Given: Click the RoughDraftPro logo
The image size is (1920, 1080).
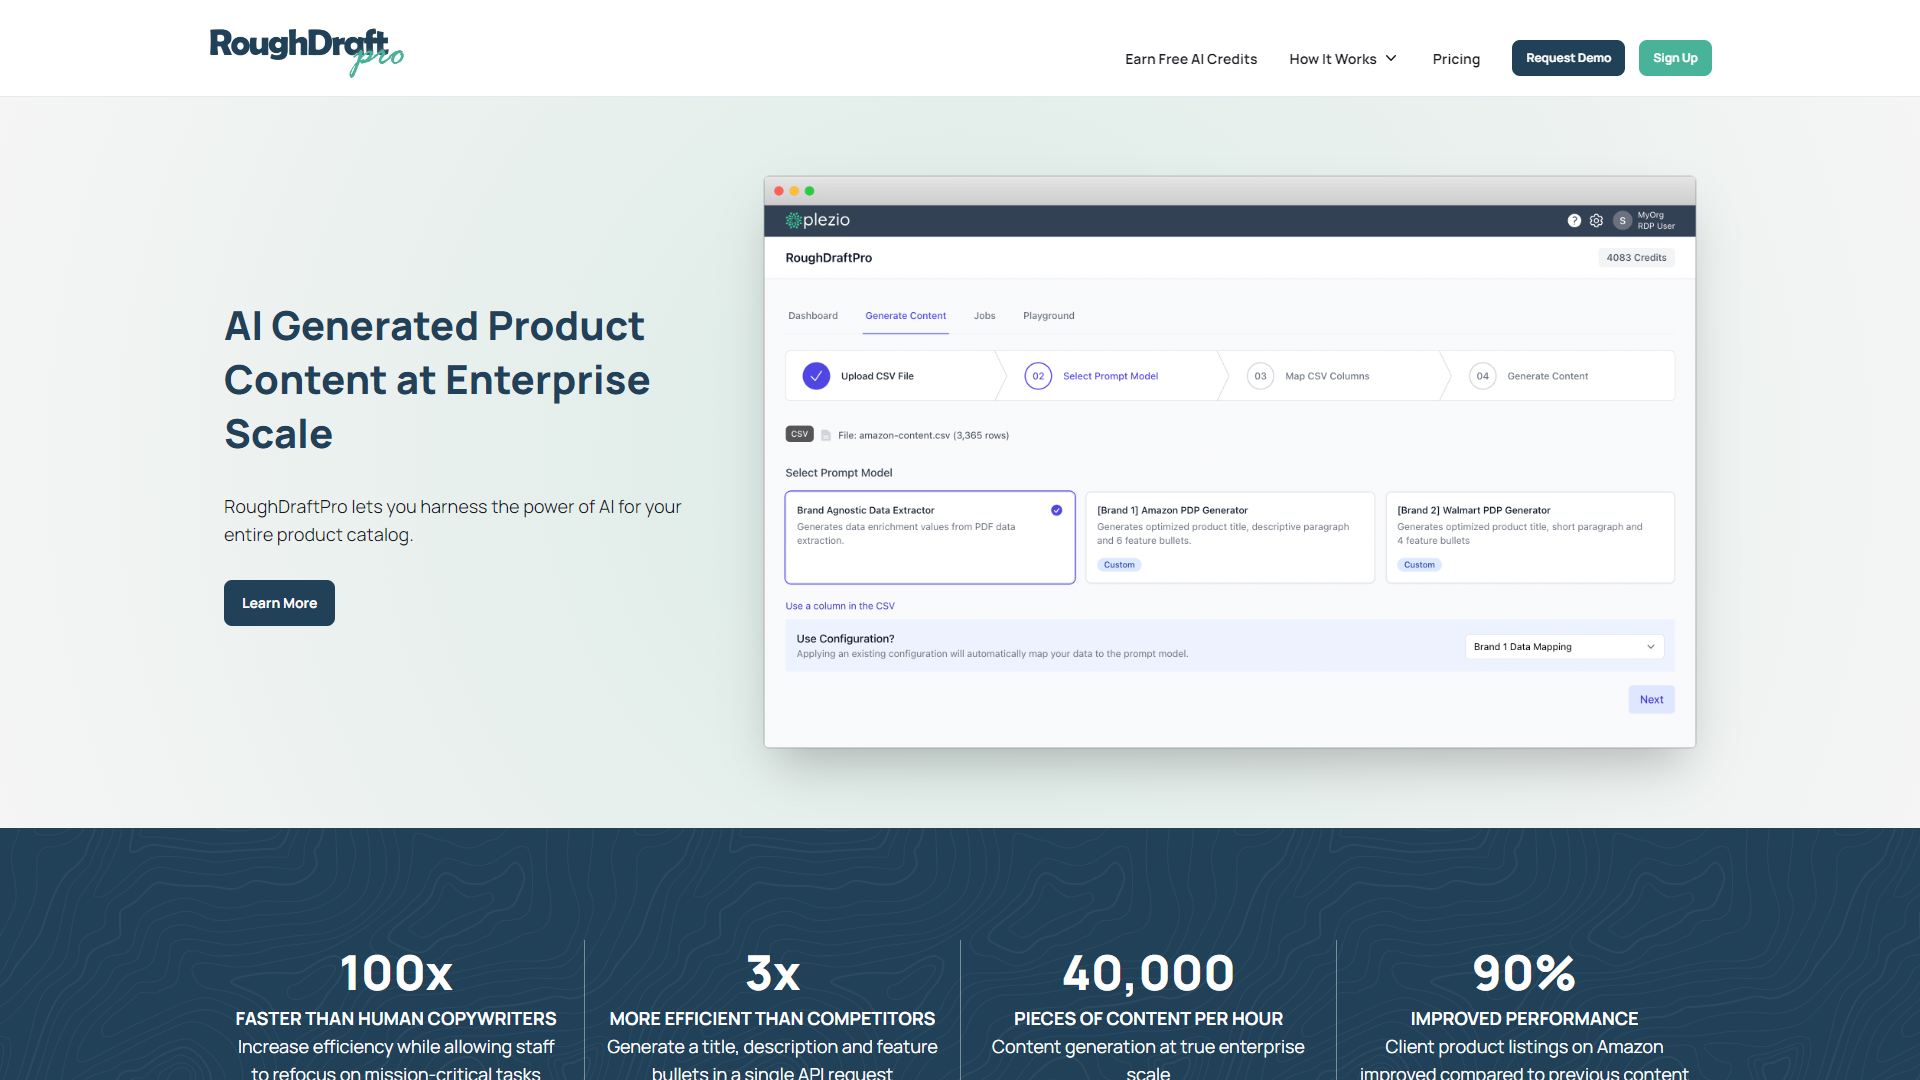Looking at the screenshot, I should (x=306, y=52).
